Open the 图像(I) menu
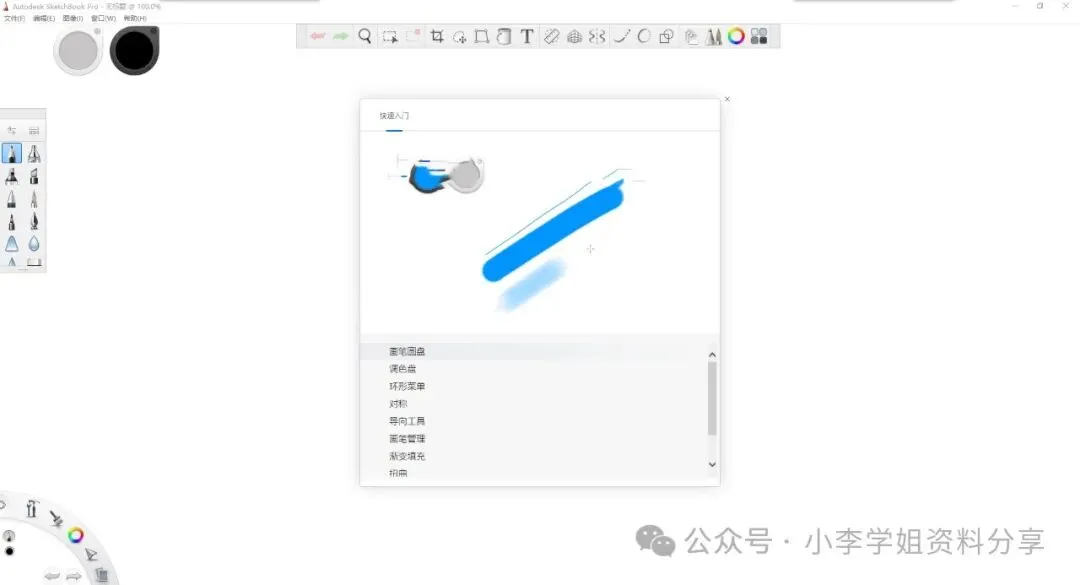The image size is (1080, 585). click(x=72, y=19)
